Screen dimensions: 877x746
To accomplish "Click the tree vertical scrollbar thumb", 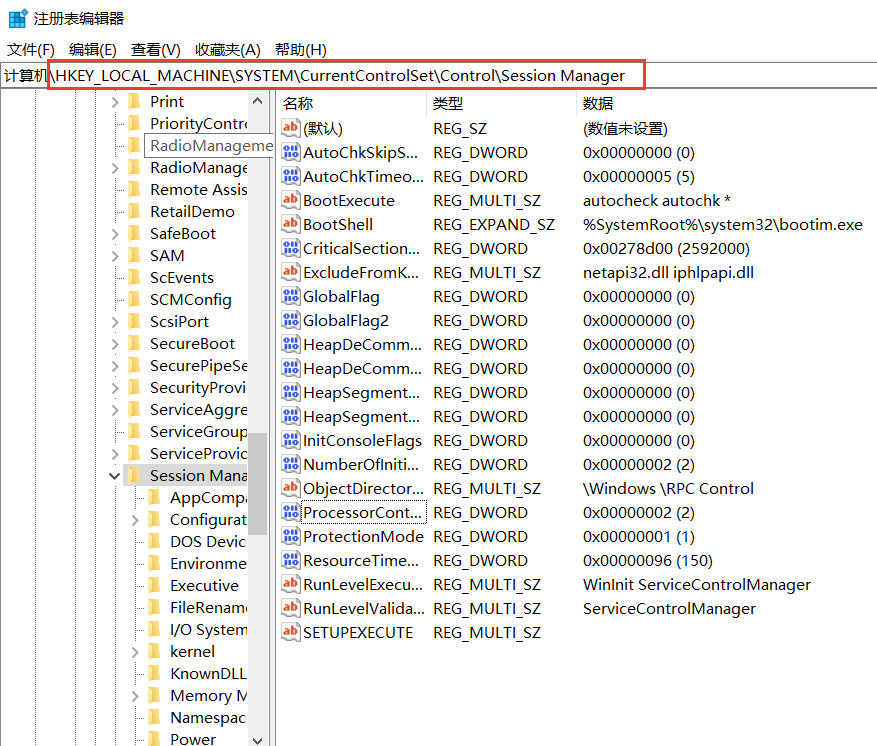I will point(257,483).
